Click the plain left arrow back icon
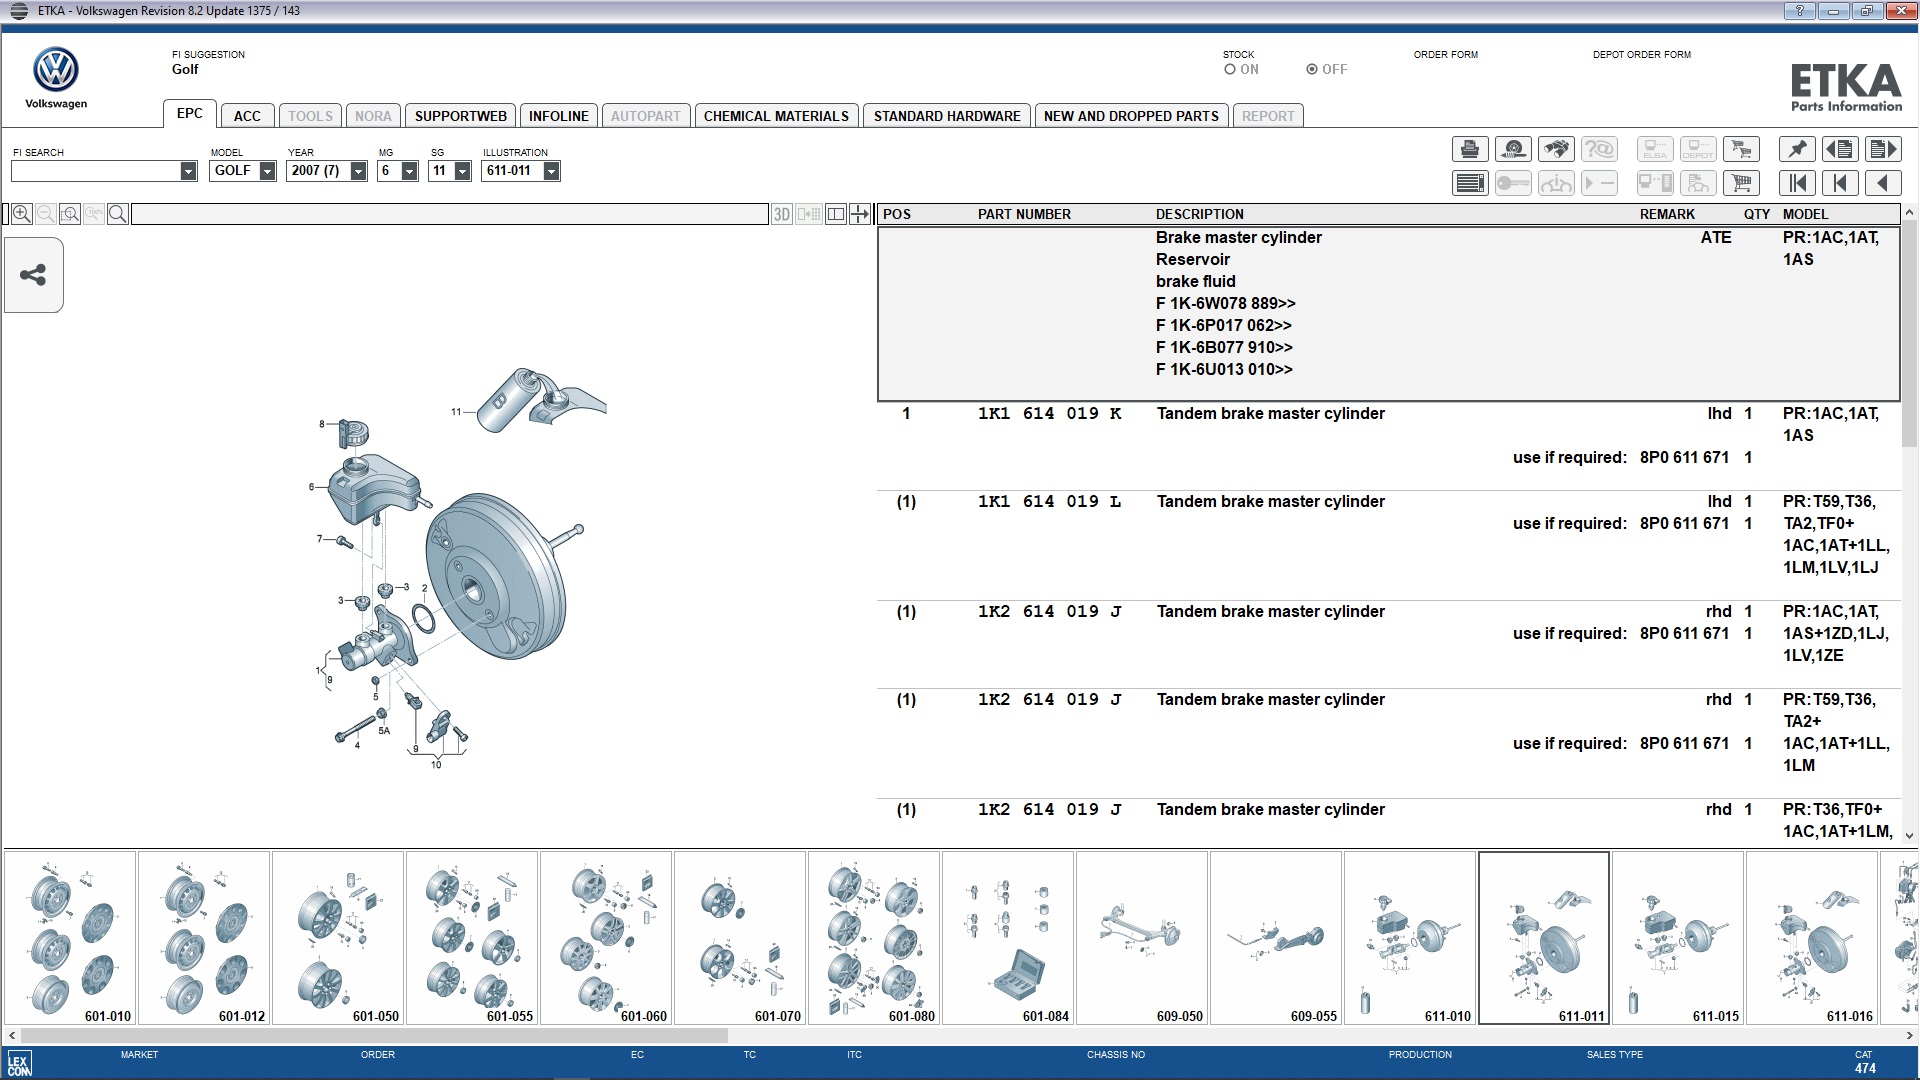This screenshot has height=1080, width=1920. [x=1883, y=183]
